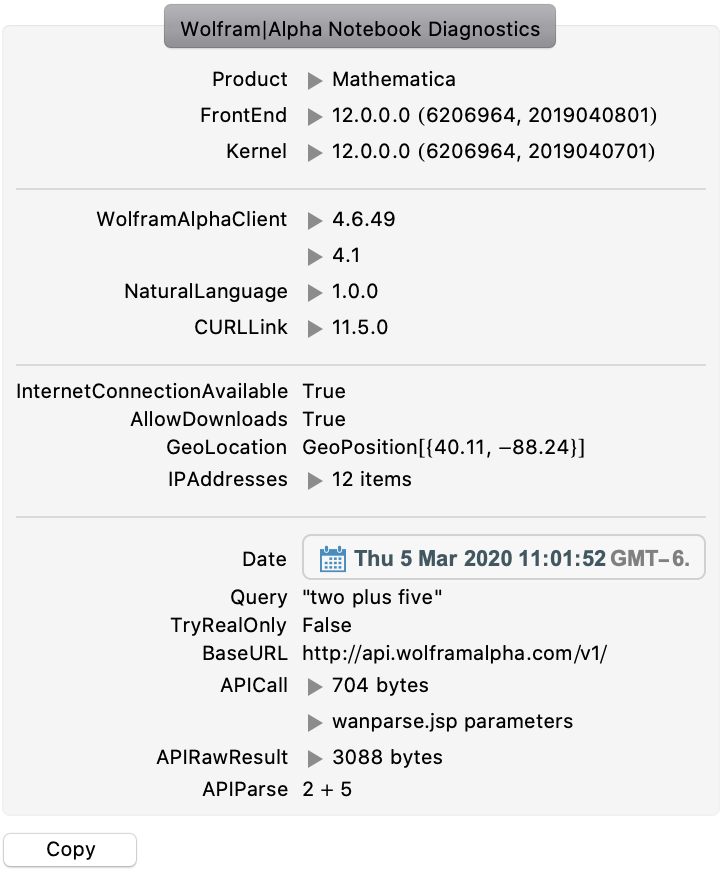Click the InternetConnectionAvailable True value

point(324,391)
